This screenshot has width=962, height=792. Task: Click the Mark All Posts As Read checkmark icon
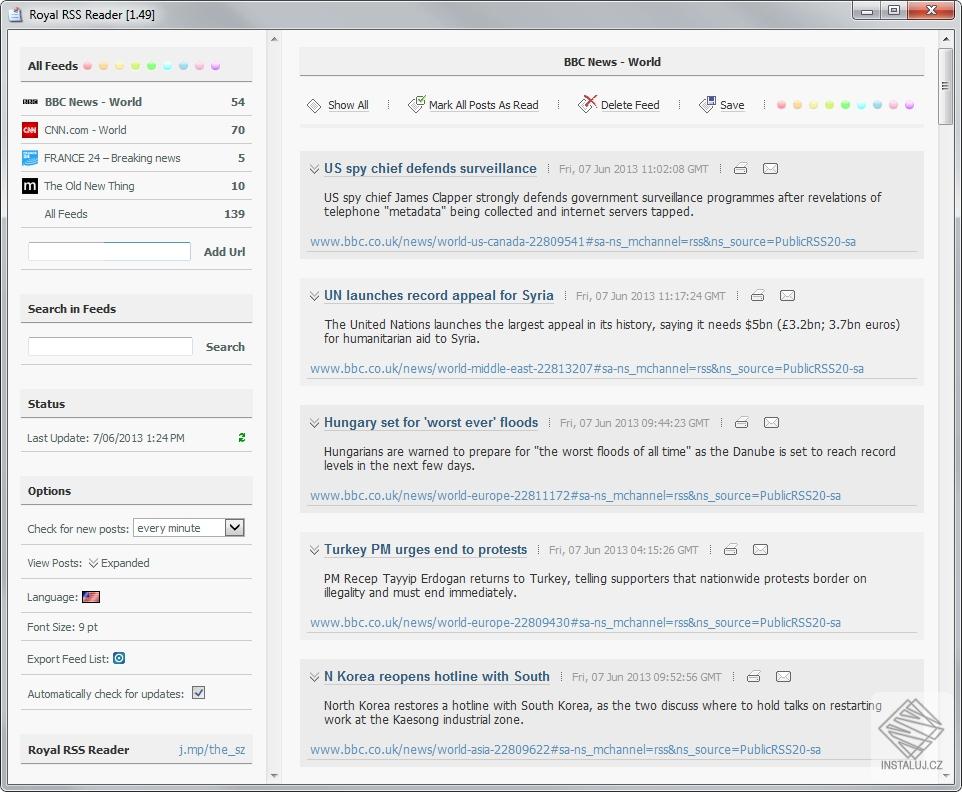[417, 104]
